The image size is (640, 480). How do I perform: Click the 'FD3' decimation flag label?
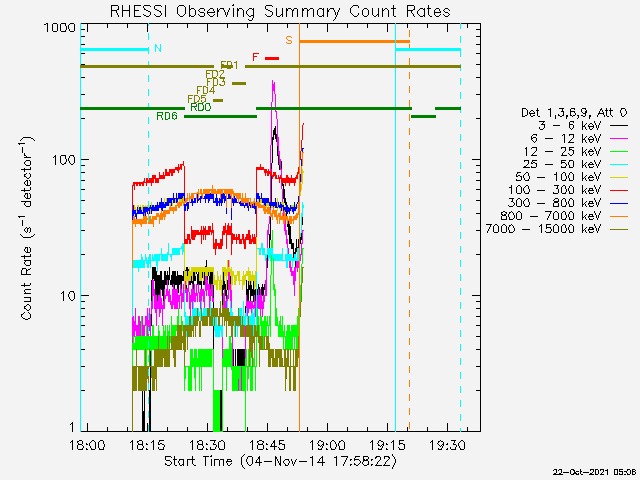pos(216,82)
